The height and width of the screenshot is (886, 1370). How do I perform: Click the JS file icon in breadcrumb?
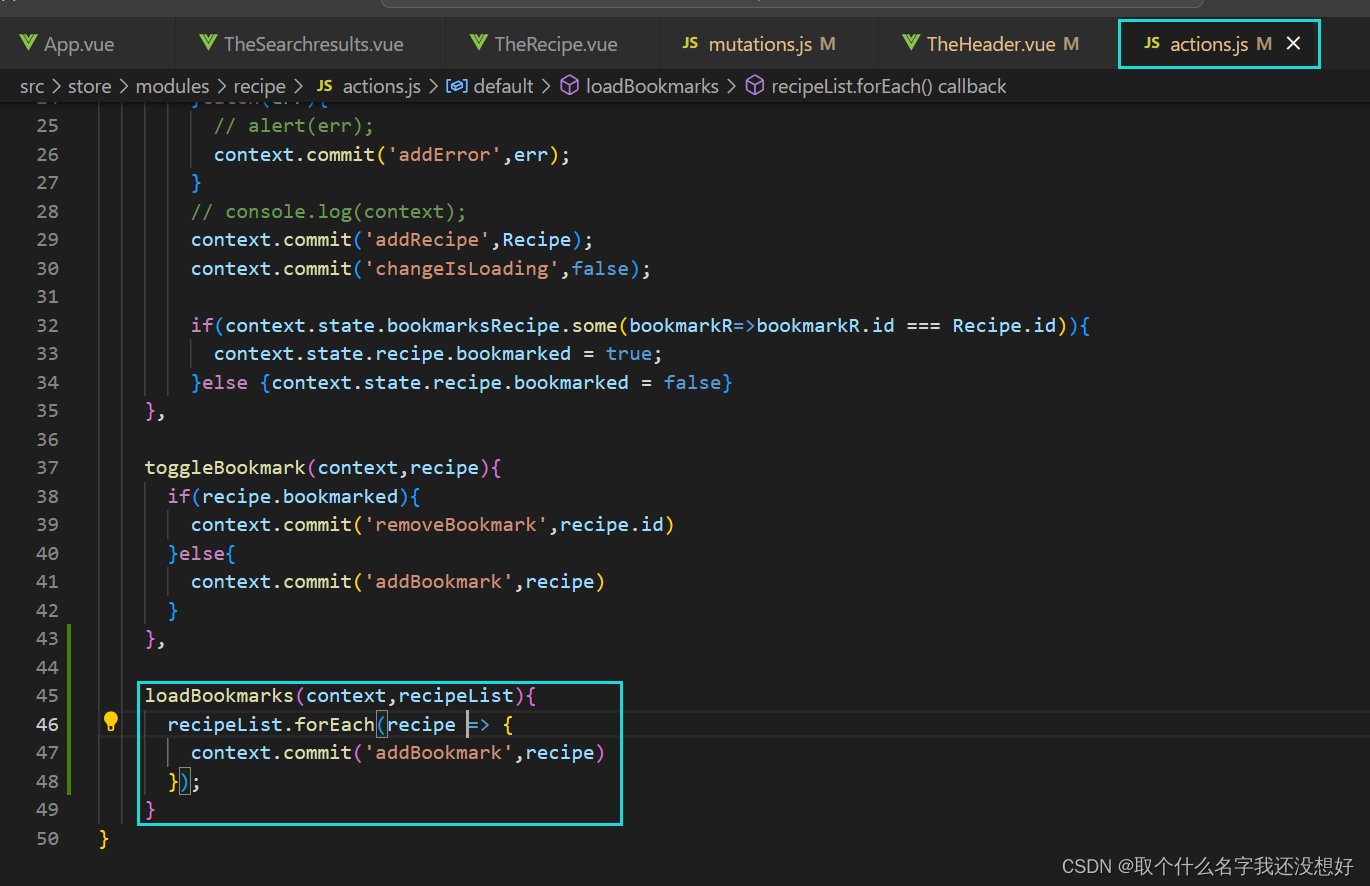[324, 86]
